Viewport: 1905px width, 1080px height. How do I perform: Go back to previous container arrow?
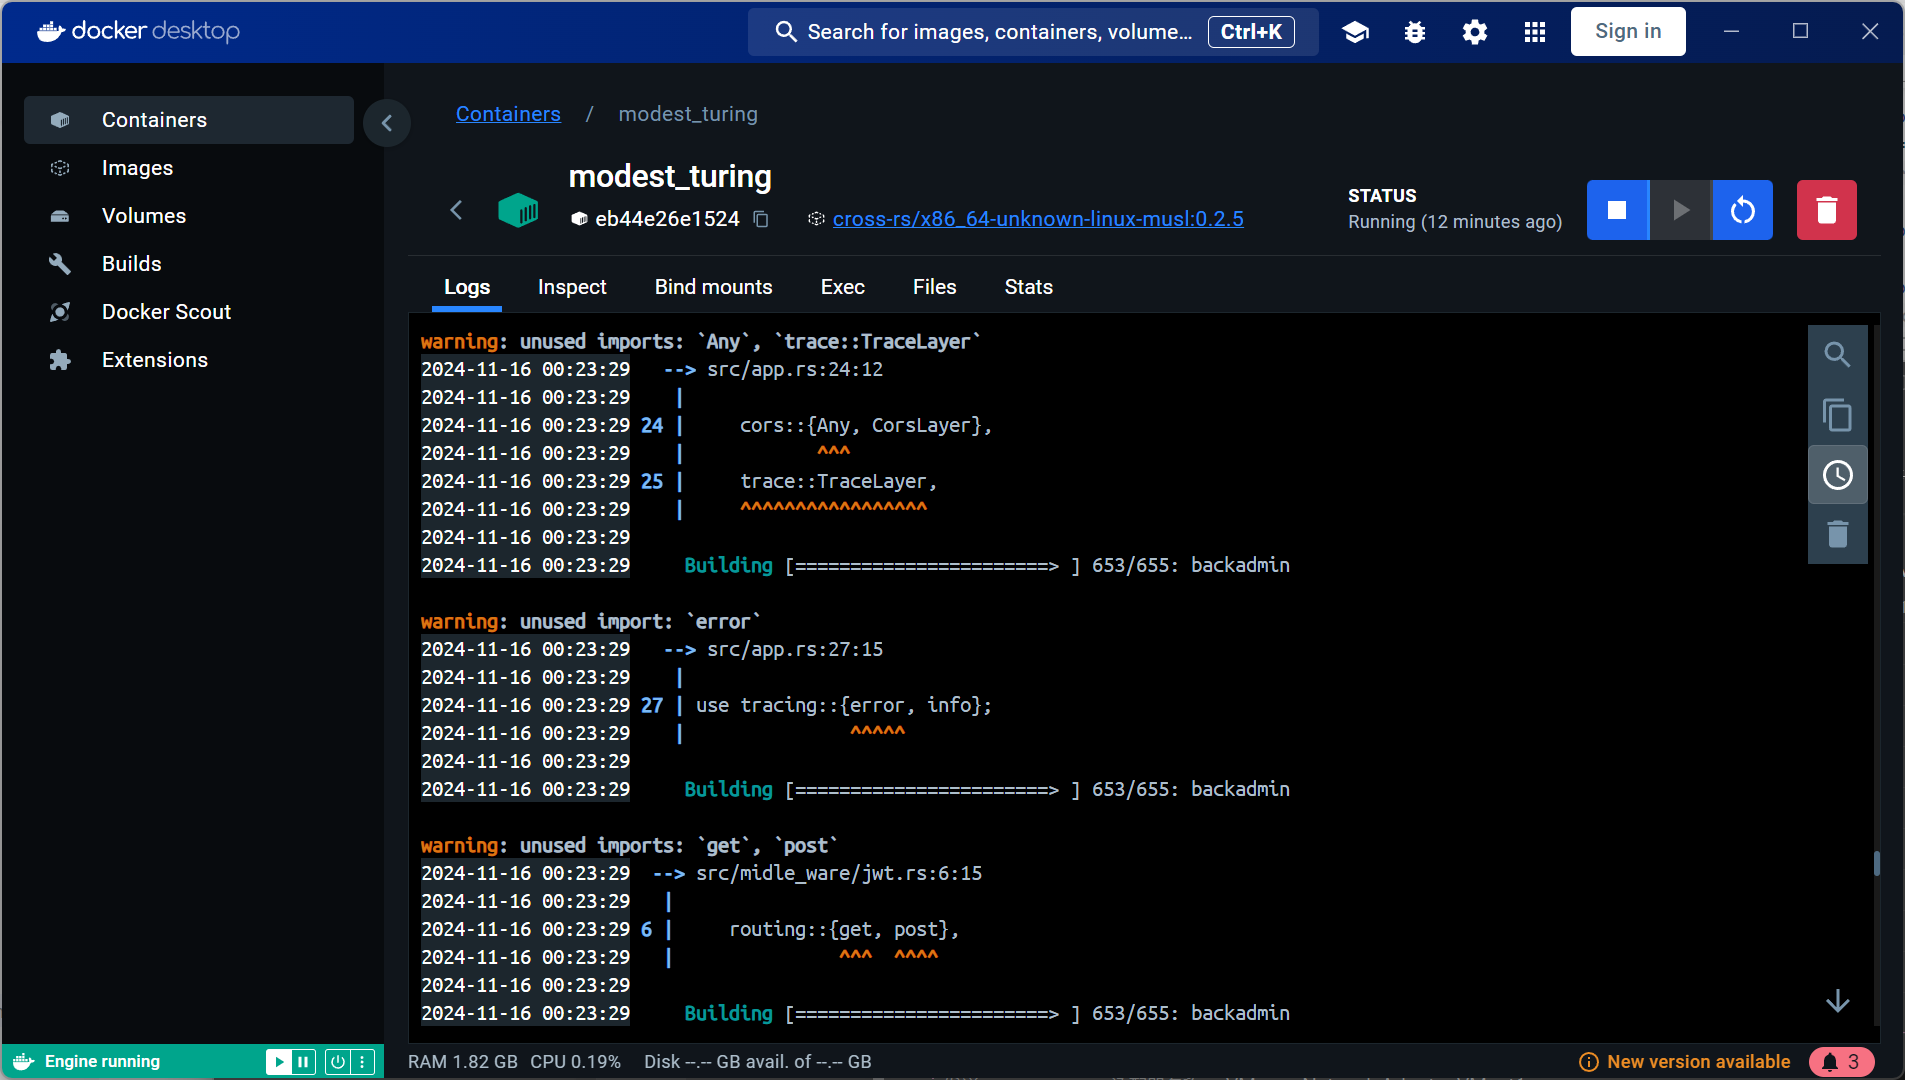coord(456,210)
